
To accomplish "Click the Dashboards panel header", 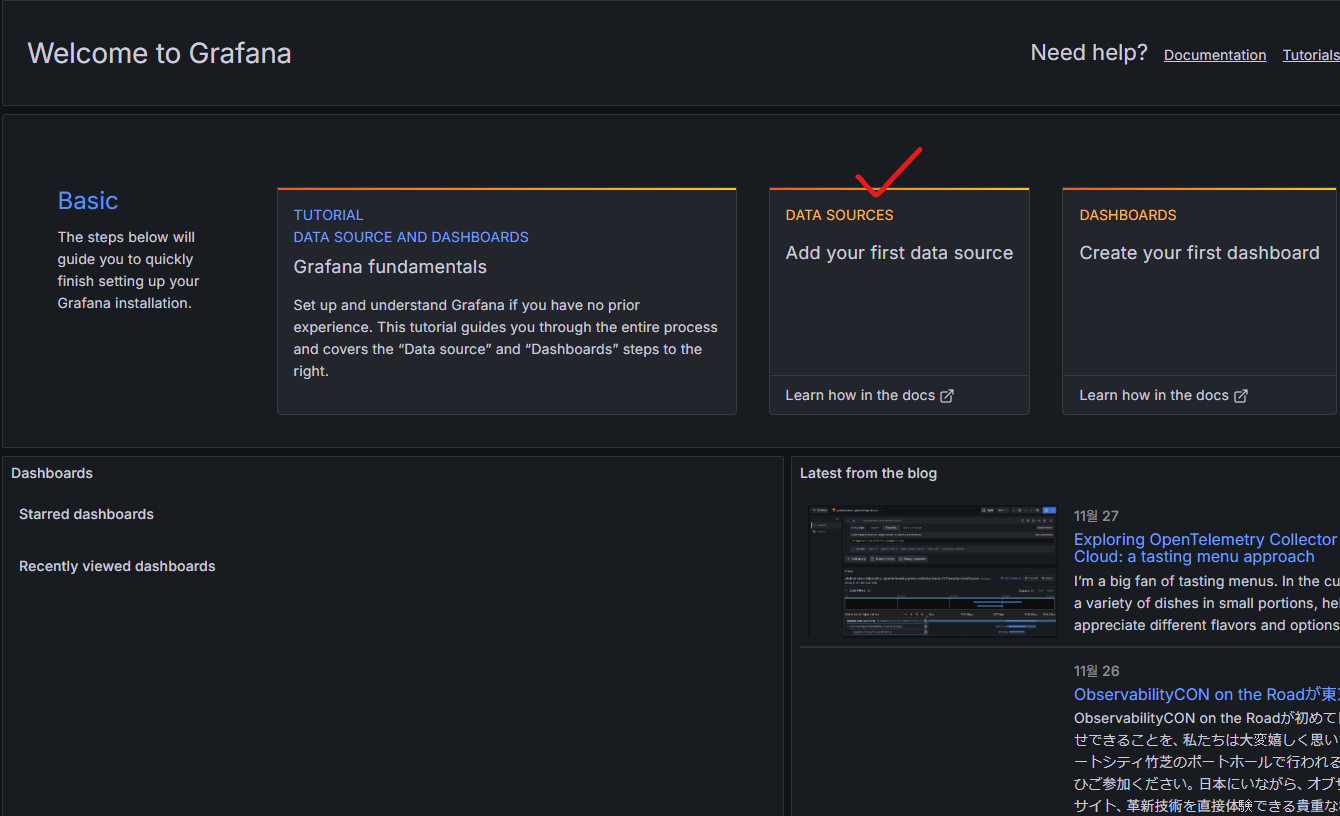I will pyautogui.click(x=52, y=472).
